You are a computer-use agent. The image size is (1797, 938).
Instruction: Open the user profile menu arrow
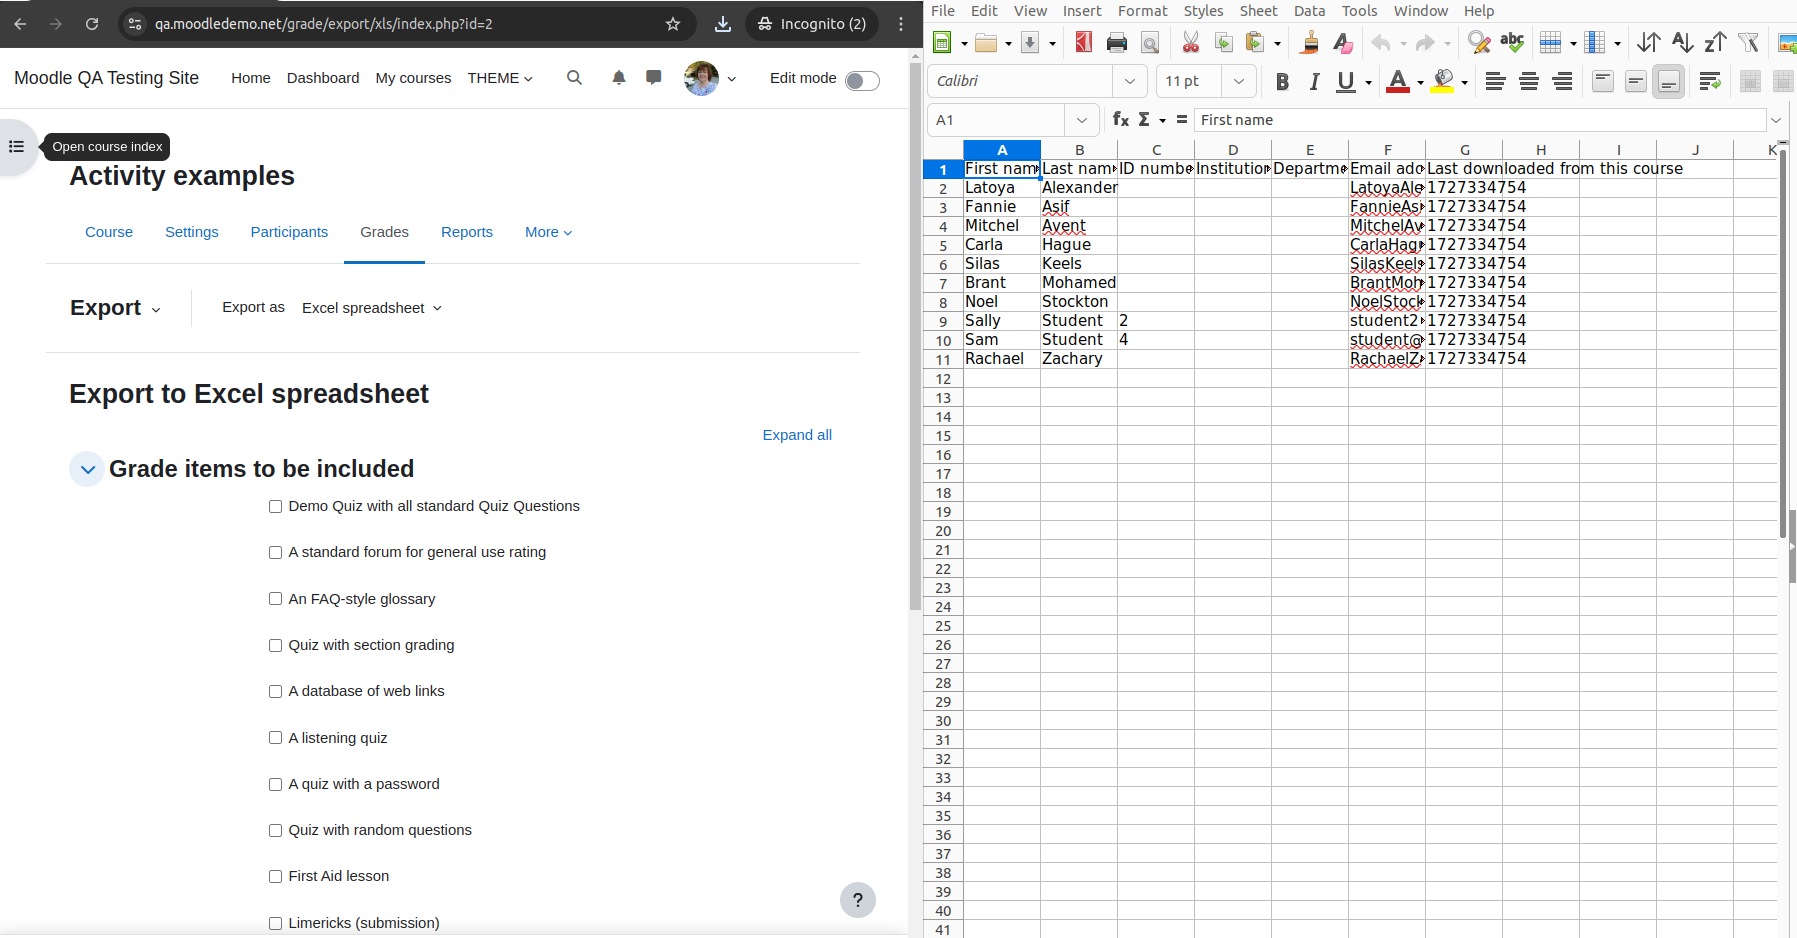(x=732, y=79)
